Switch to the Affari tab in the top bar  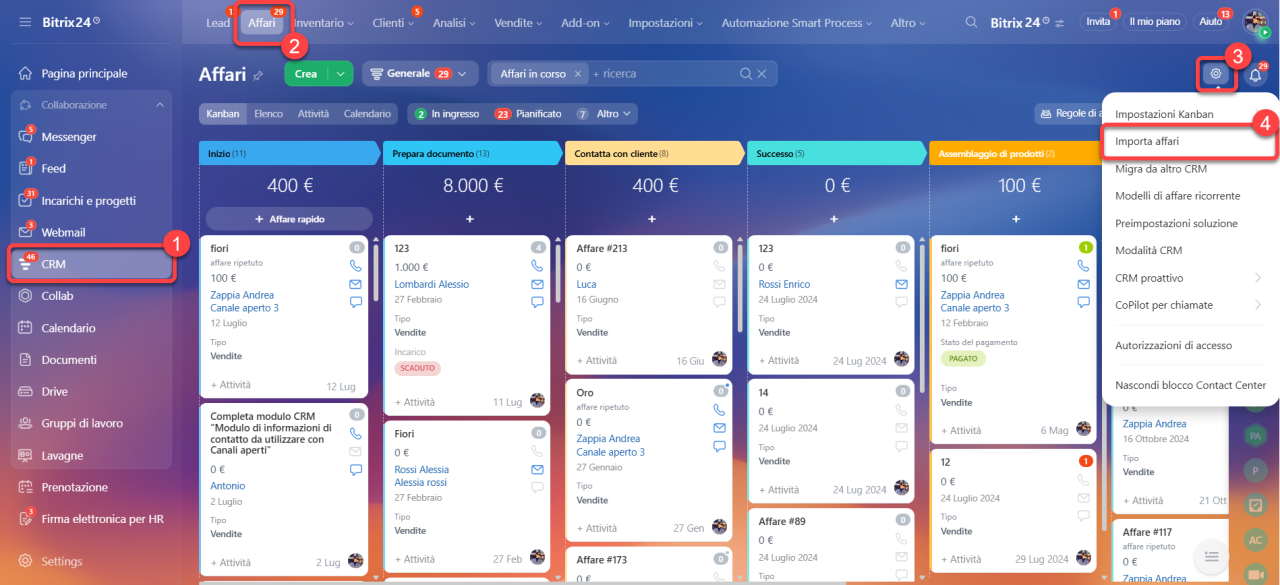click(262, 22)
